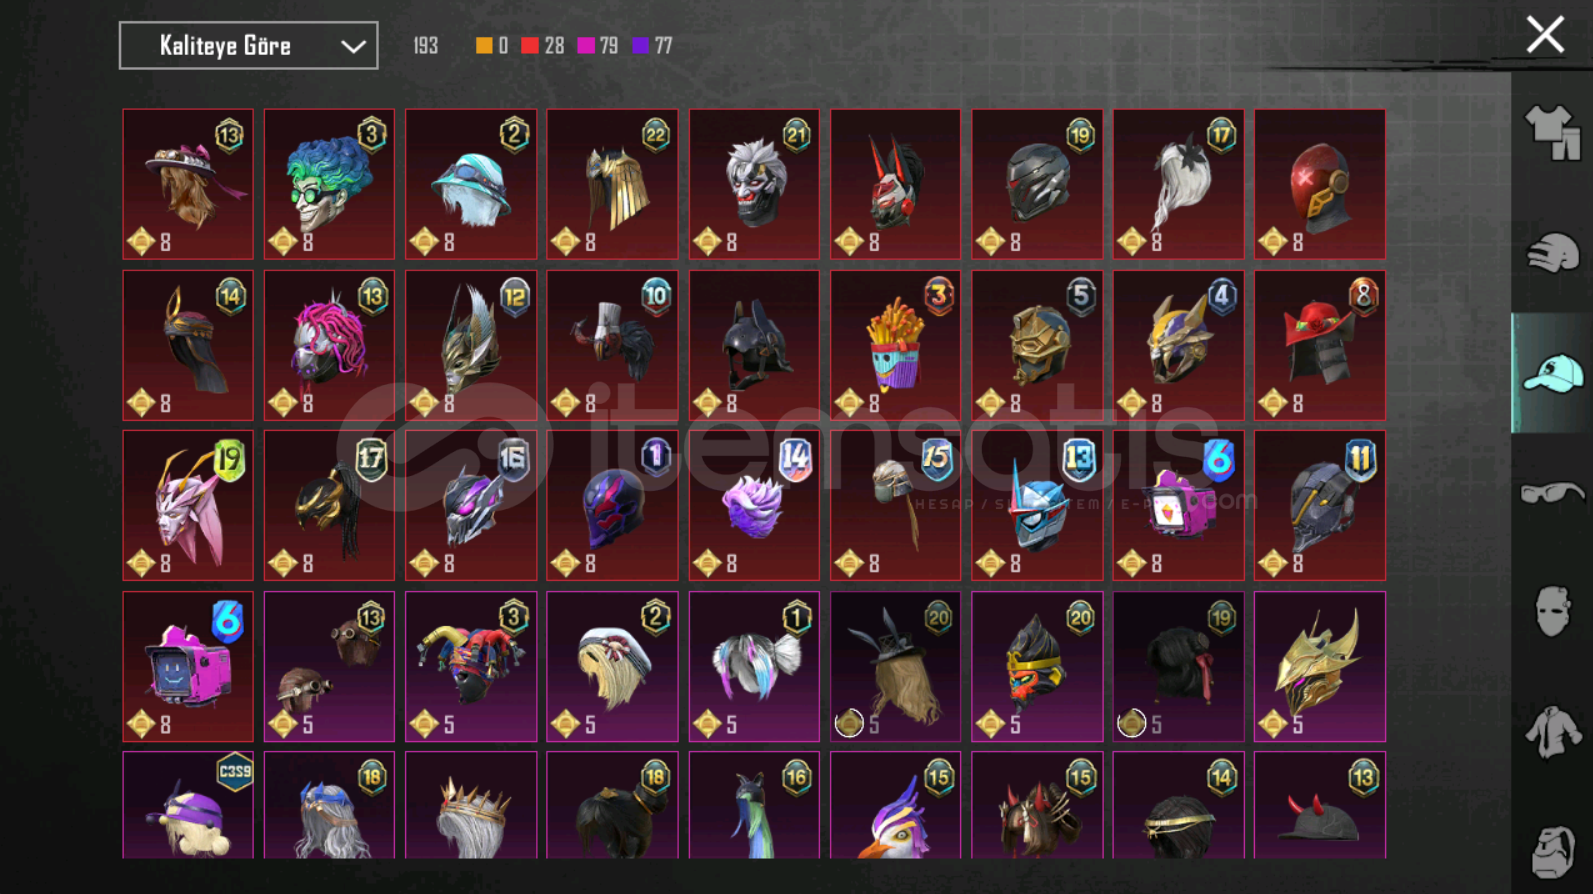
Task: Open the backpack category icon
Action: click(x=1552, y=851)
